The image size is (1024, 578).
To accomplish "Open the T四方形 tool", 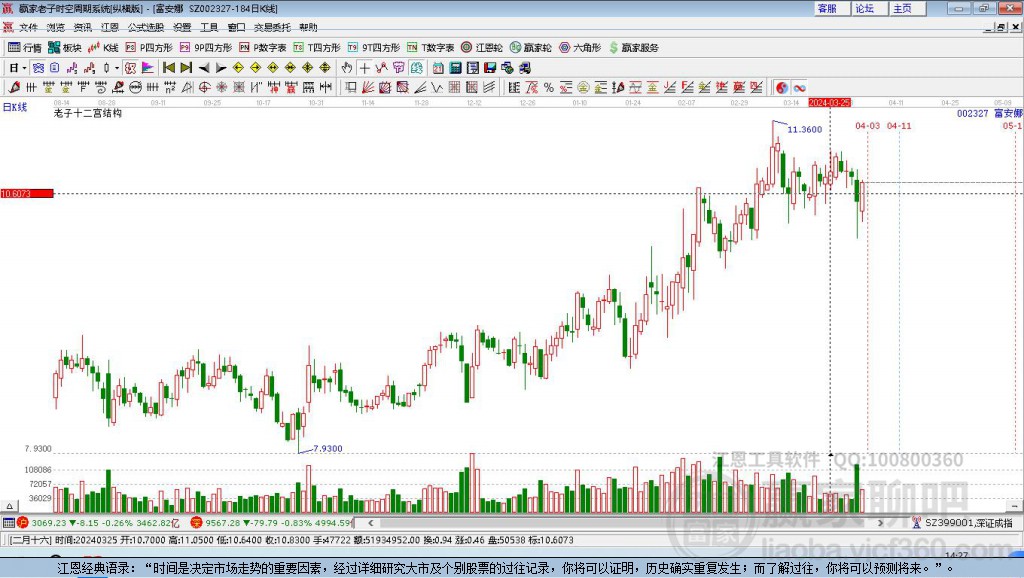I will click(317, 48).
